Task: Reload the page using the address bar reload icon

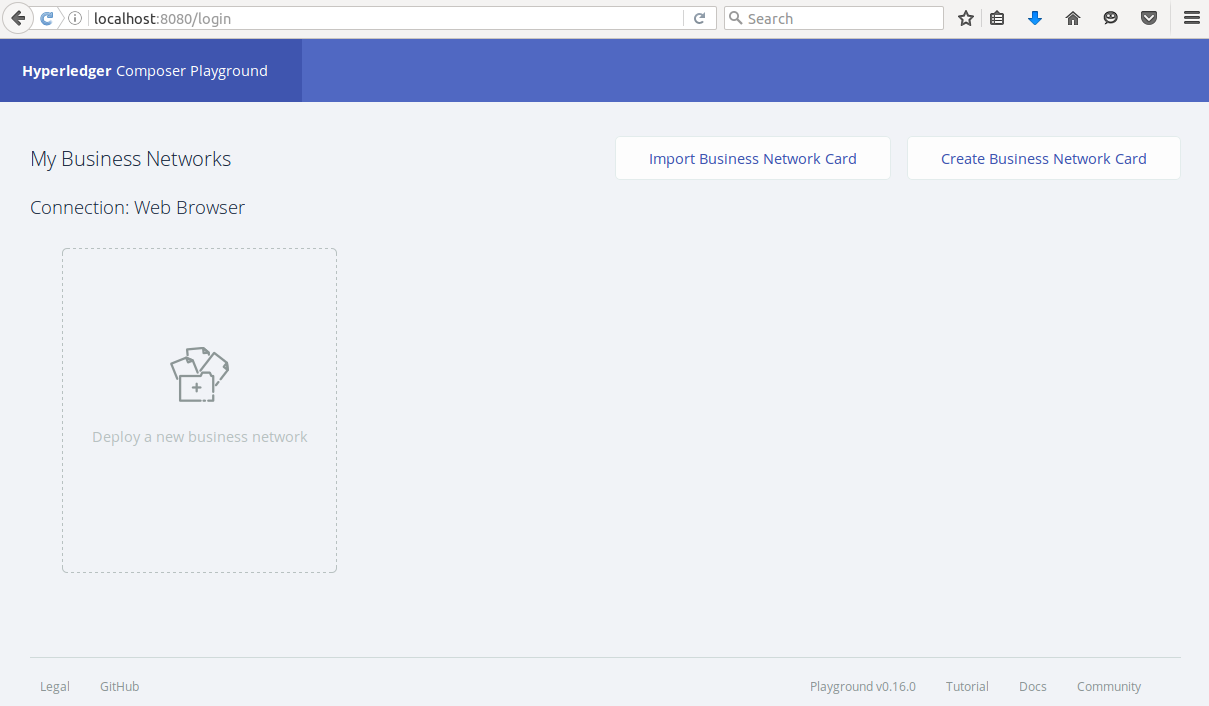Action: [x=700, y=18]
